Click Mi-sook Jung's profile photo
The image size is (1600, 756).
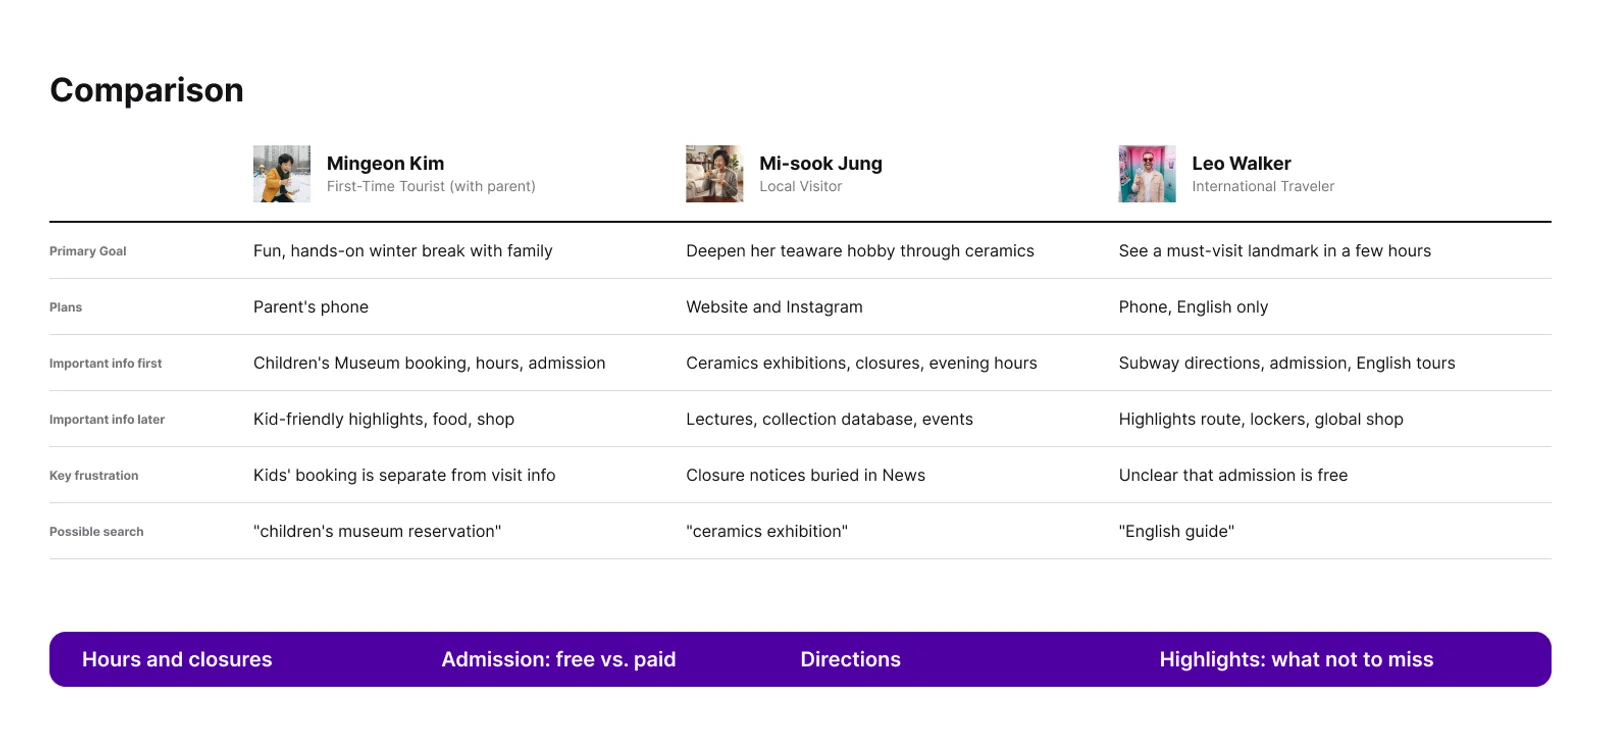pyautogui.click(x=714, y=174)
